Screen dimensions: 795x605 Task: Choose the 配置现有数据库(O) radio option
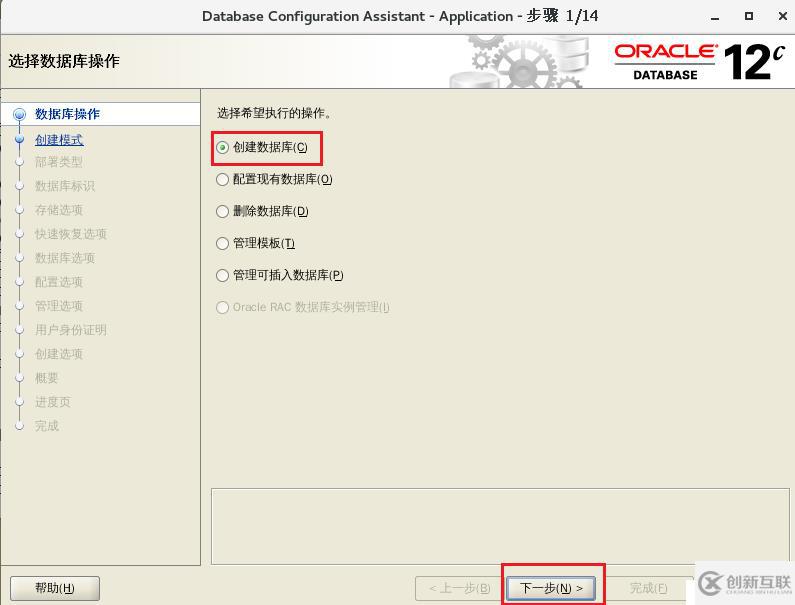274,180
